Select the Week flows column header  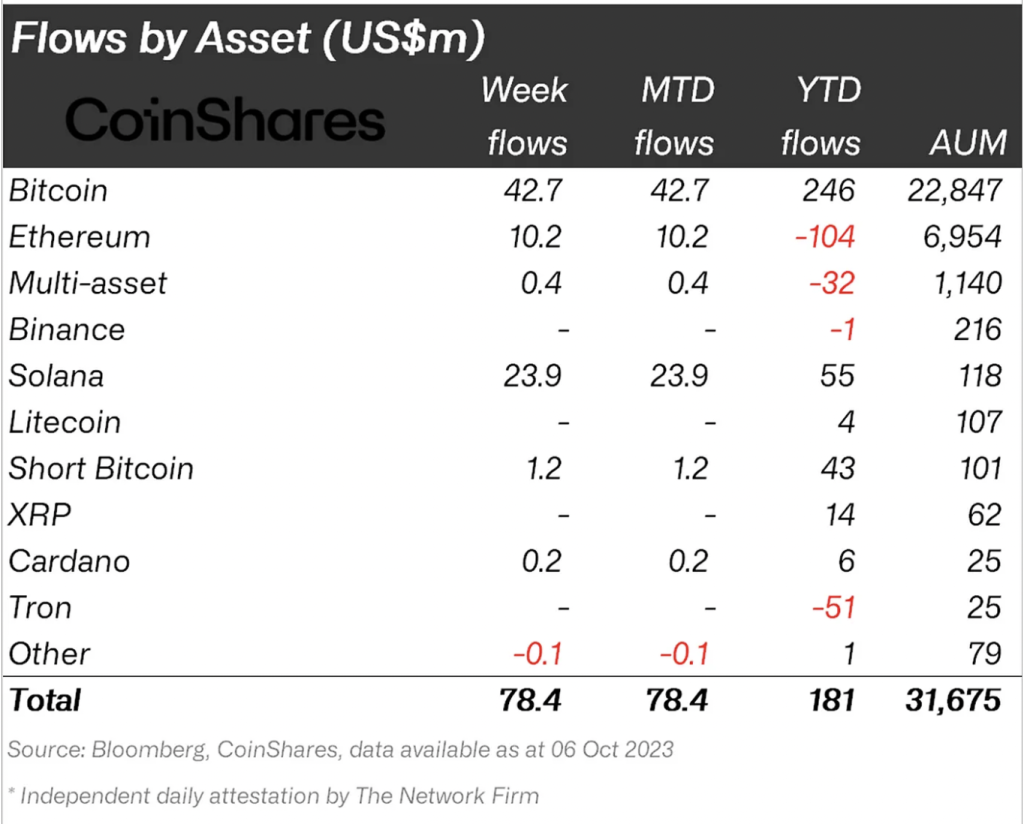pyautogui.click(x=526, y=116)
